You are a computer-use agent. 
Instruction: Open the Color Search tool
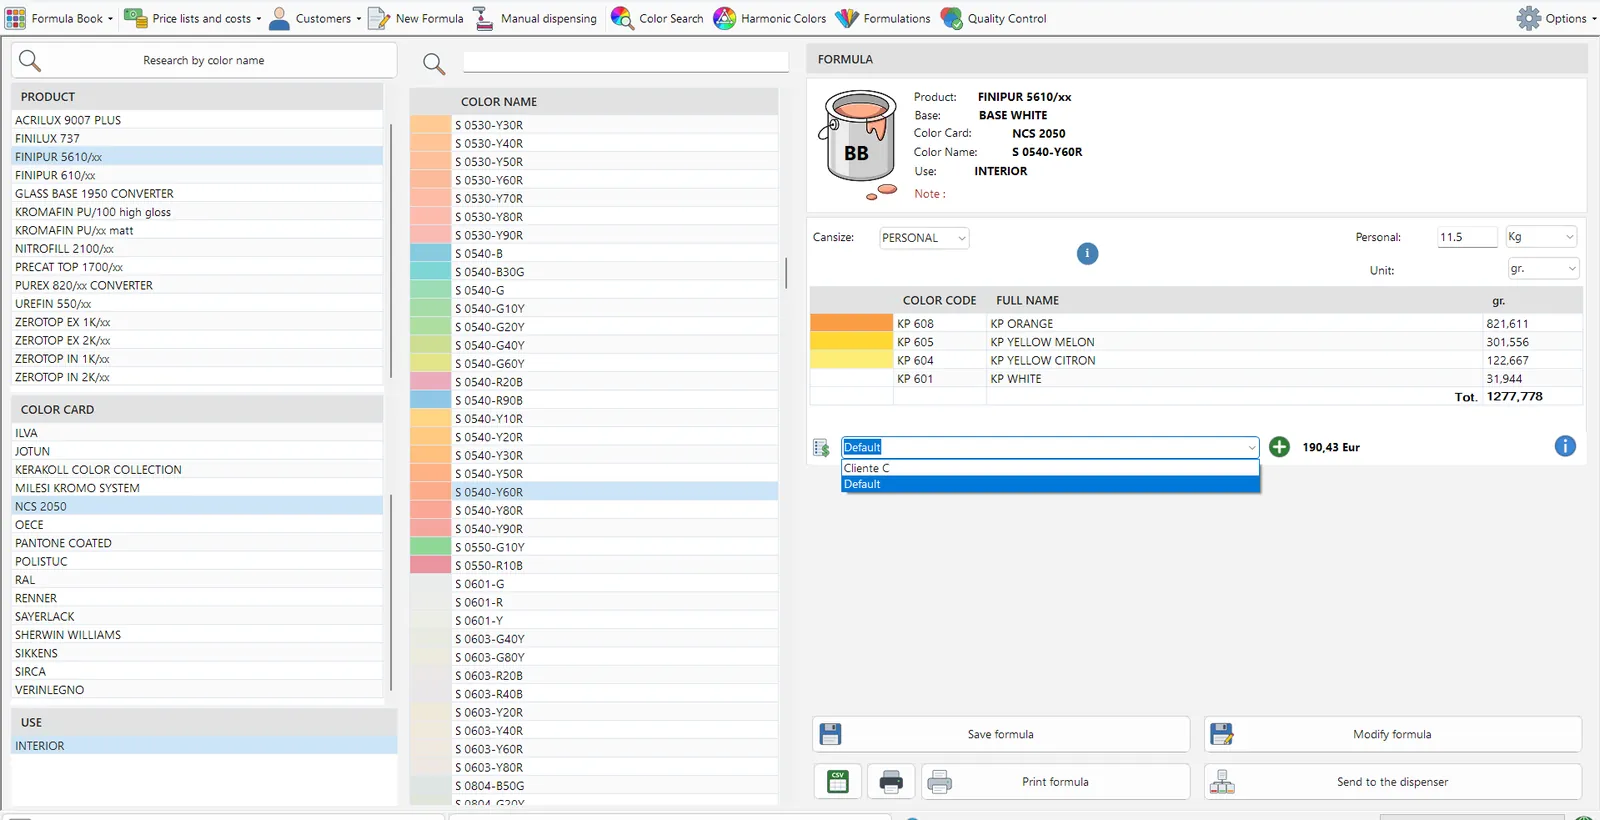click(x=657, y=18)
